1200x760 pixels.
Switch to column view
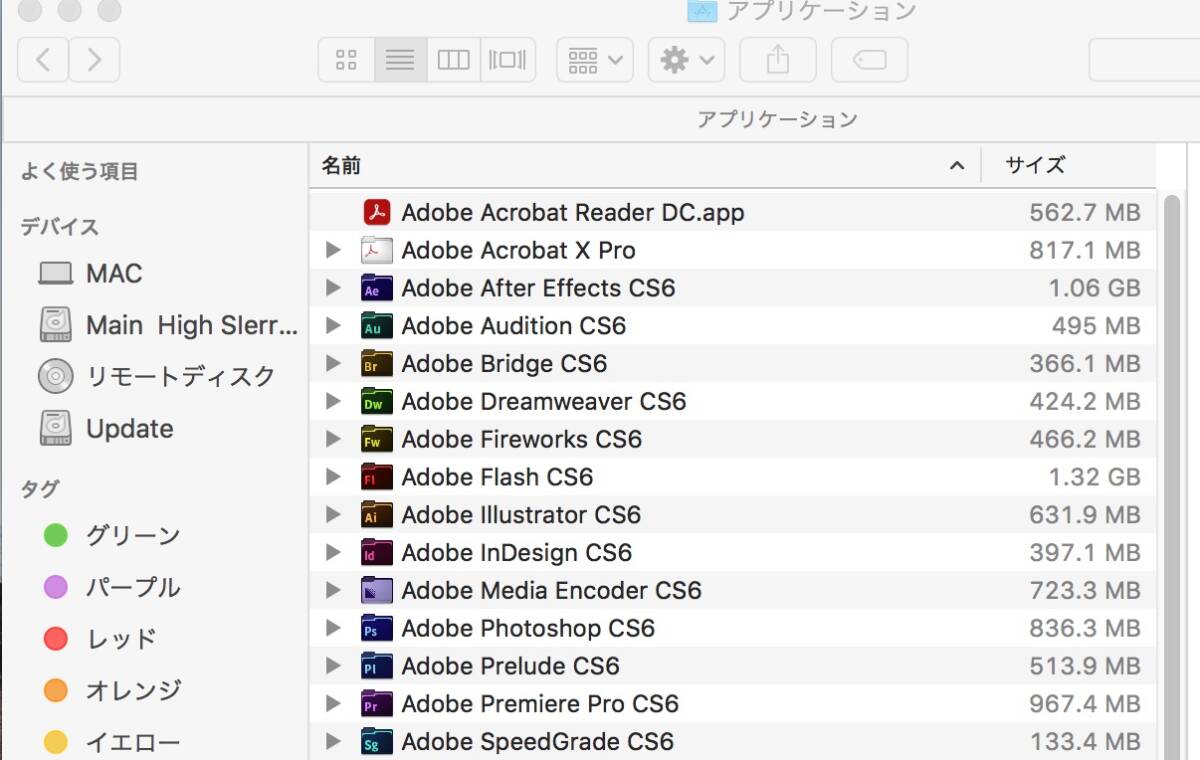tap(454, 60)
